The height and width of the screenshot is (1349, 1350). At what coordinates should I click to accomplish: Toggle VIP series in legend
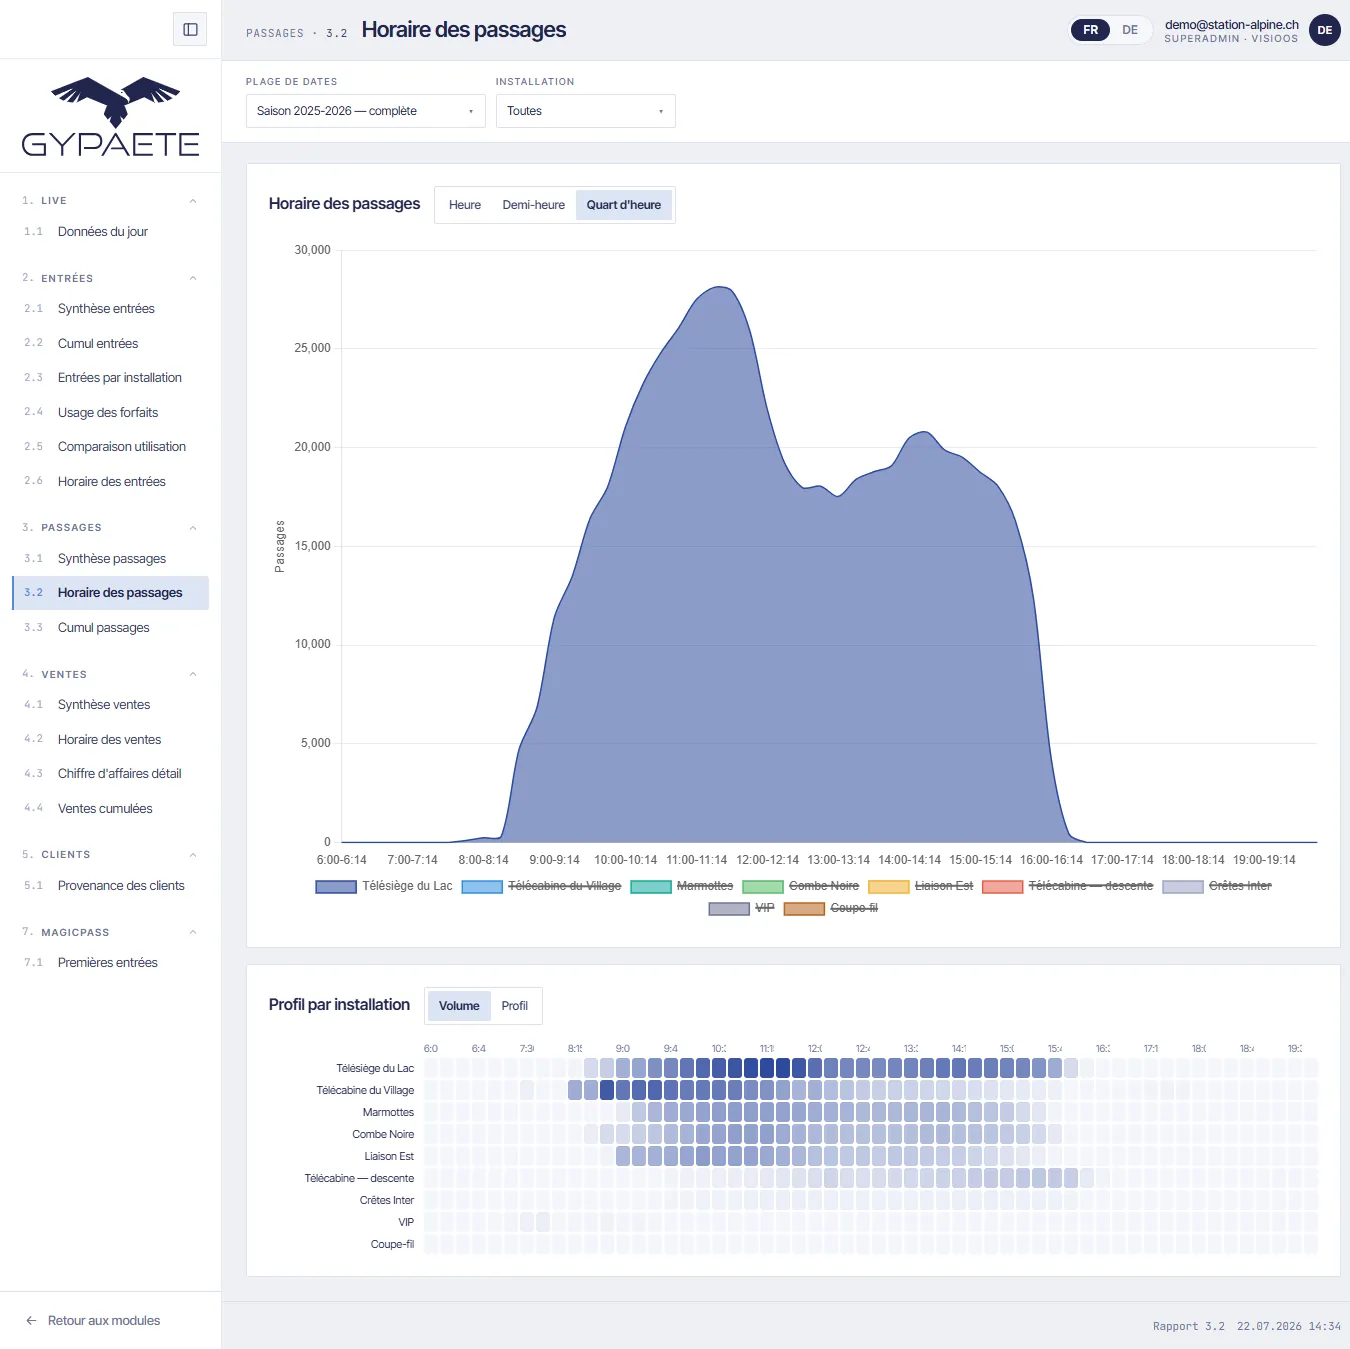click(x=741, y=908)
